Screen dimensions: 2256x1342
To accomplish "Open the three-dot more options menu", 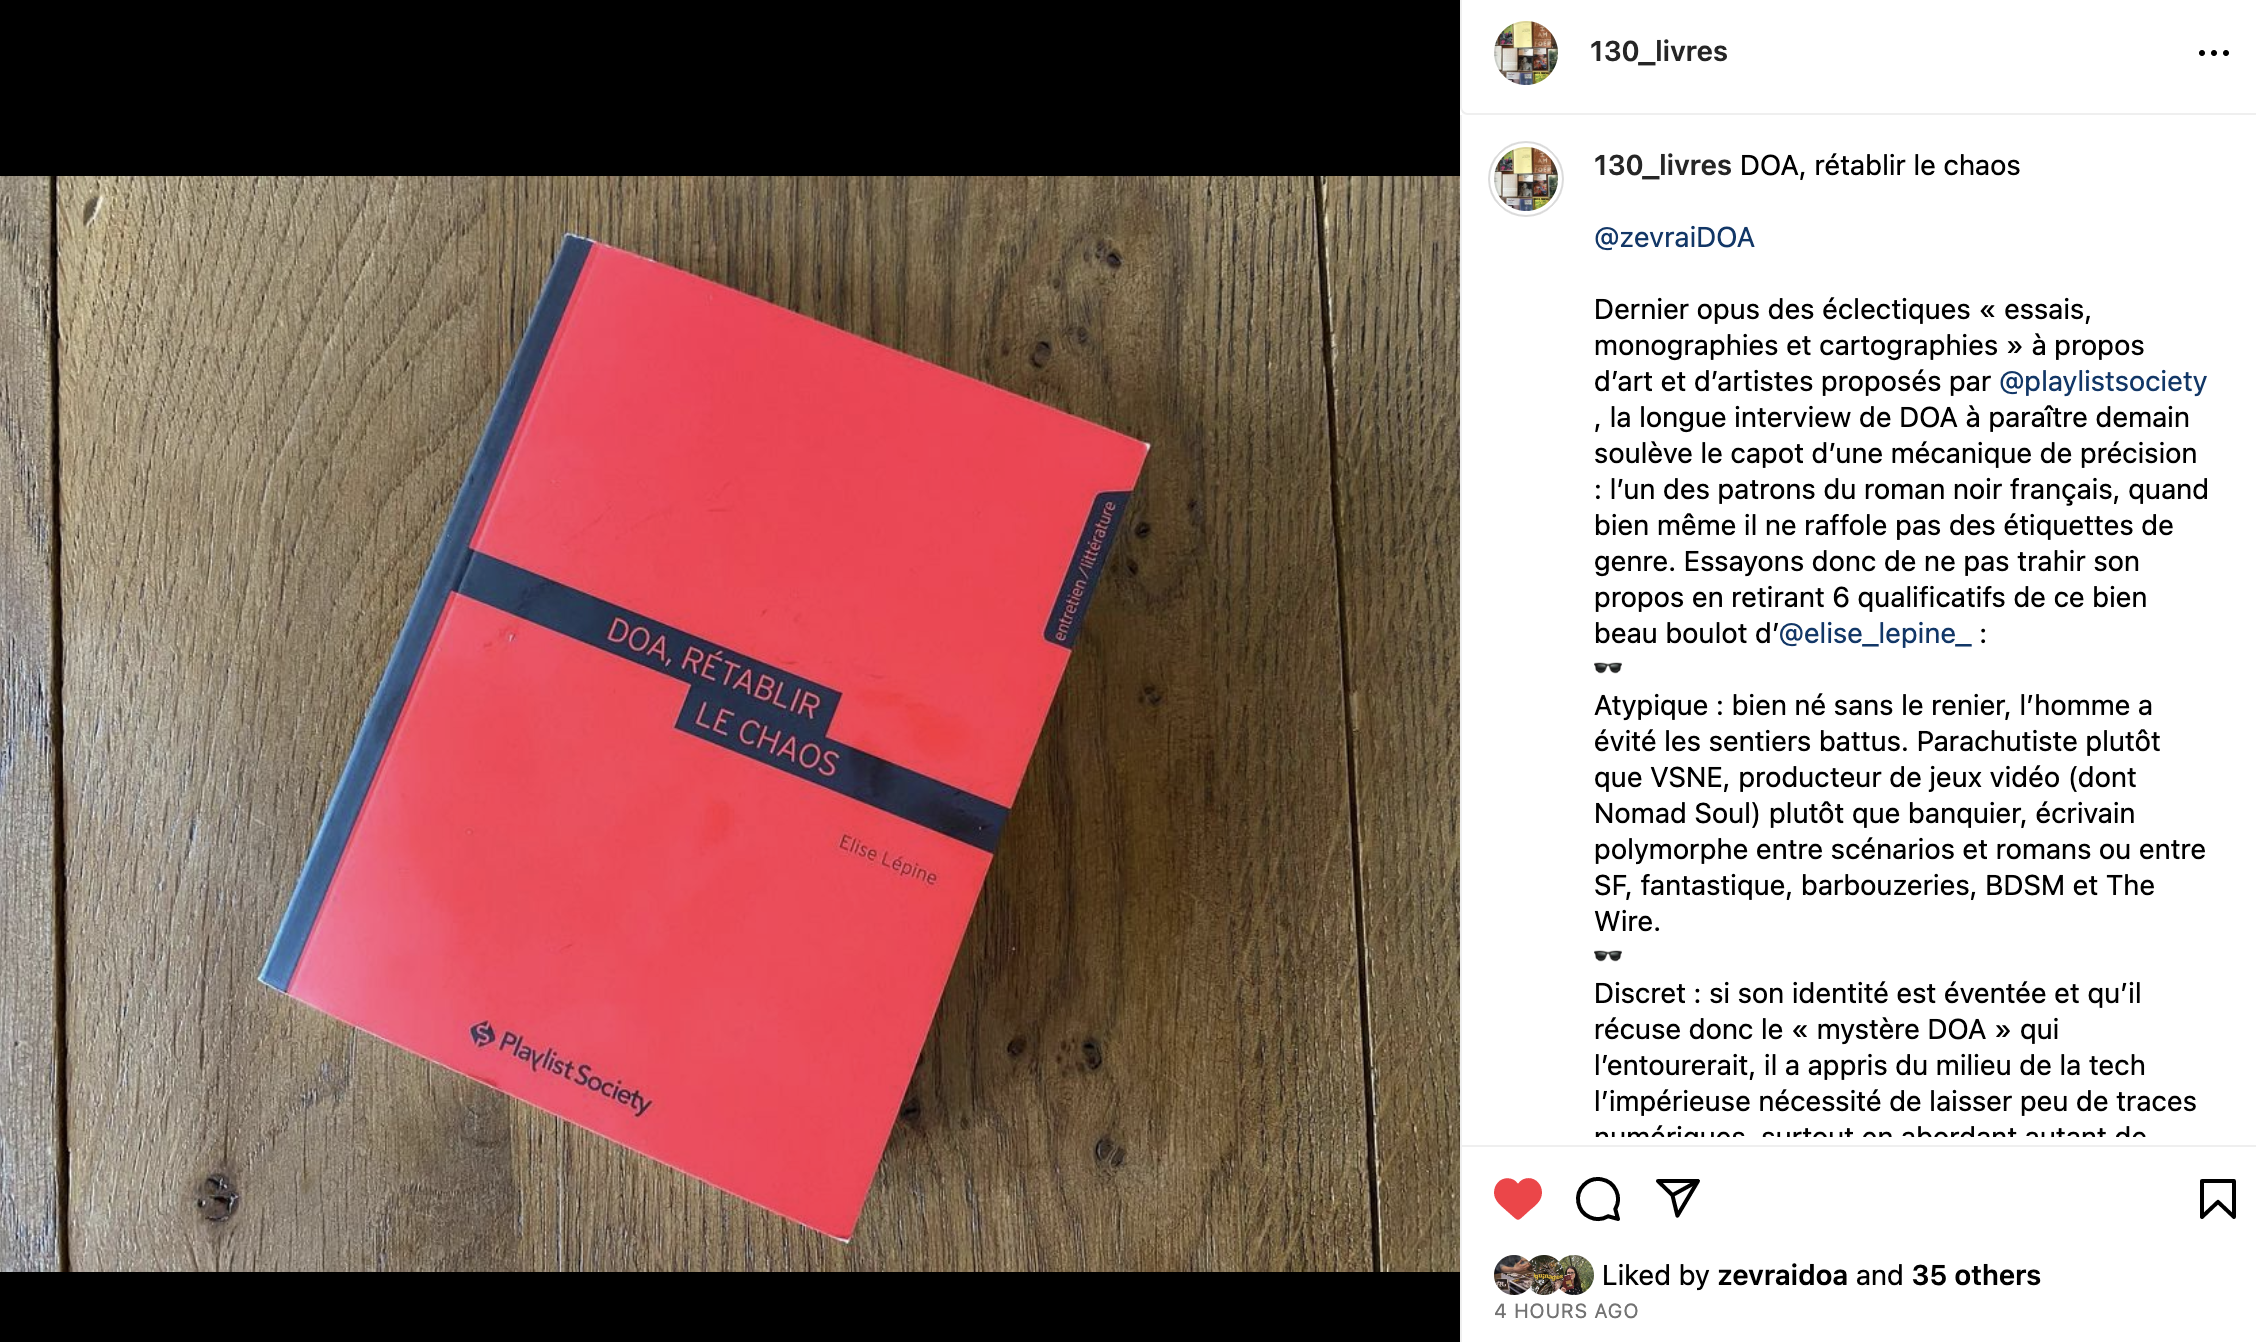I will (2213, 53).
